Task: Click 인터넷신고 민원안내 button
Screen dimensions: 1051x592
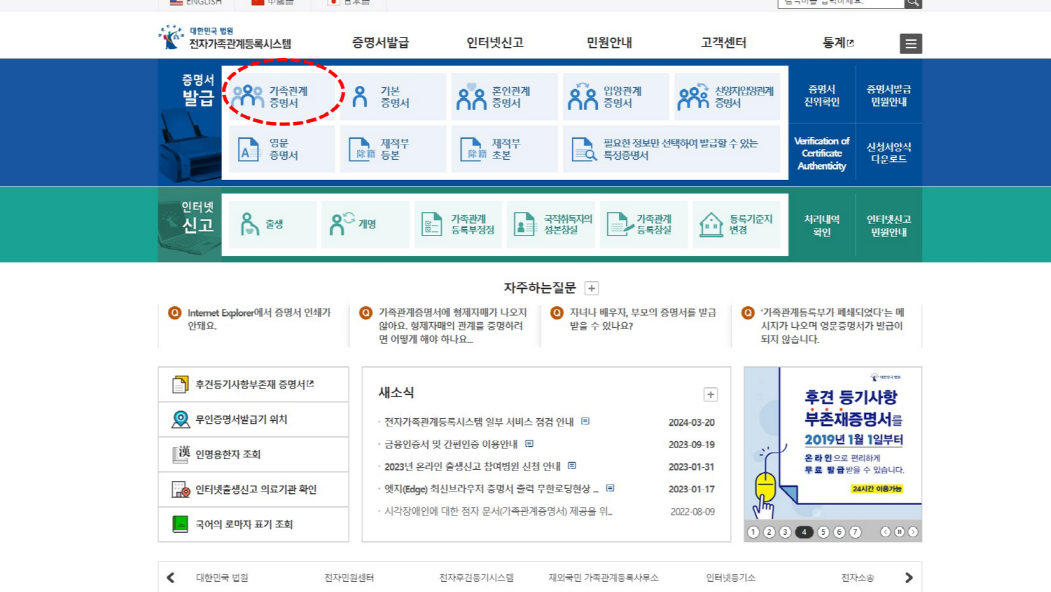Action: (889, 226)
